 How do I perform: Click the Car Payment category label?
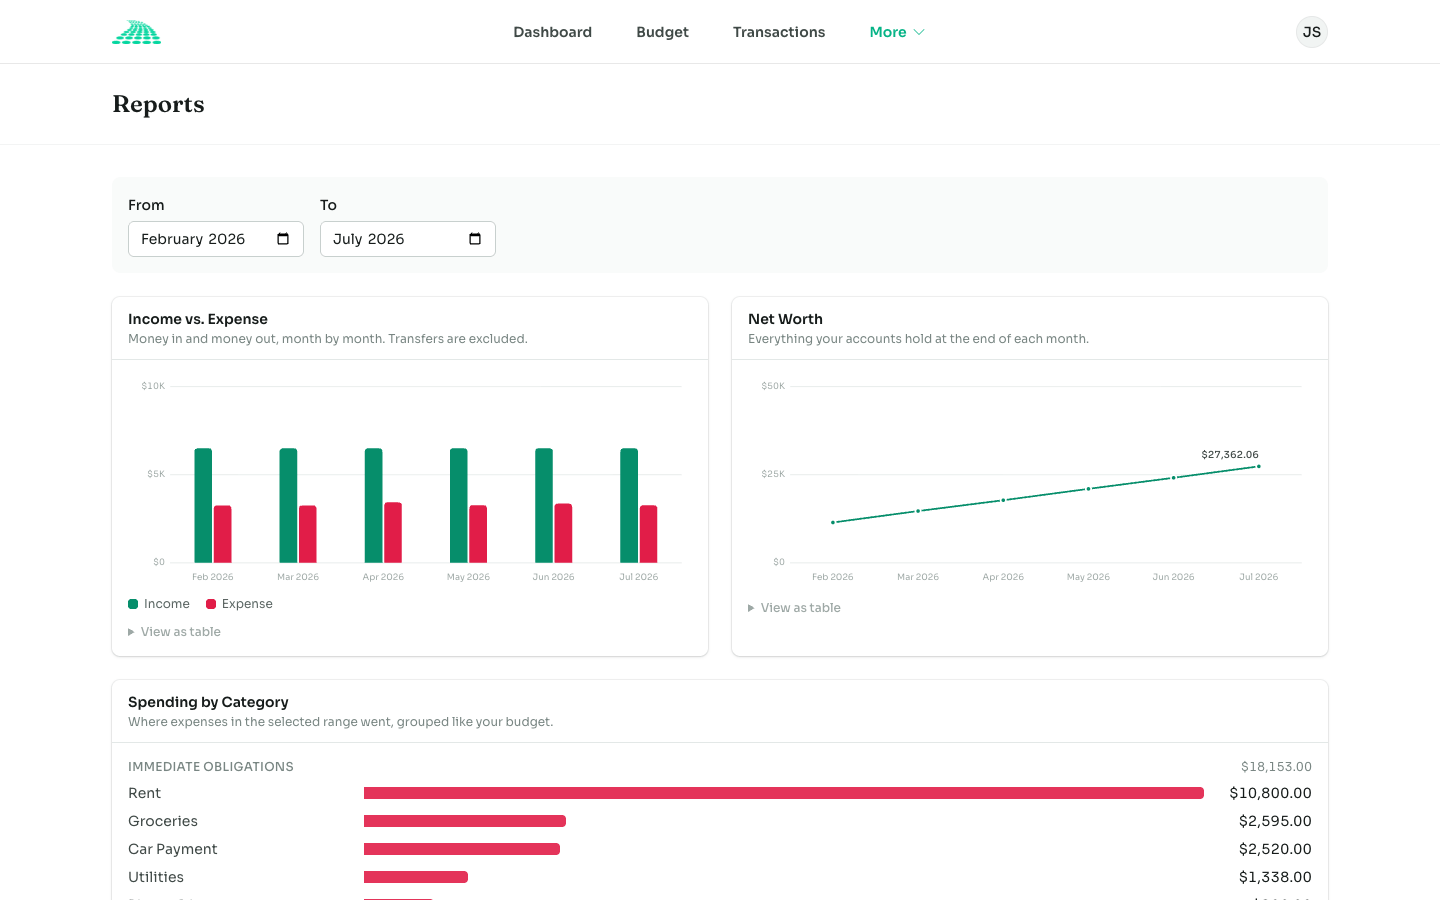click(x=172, y=849)
